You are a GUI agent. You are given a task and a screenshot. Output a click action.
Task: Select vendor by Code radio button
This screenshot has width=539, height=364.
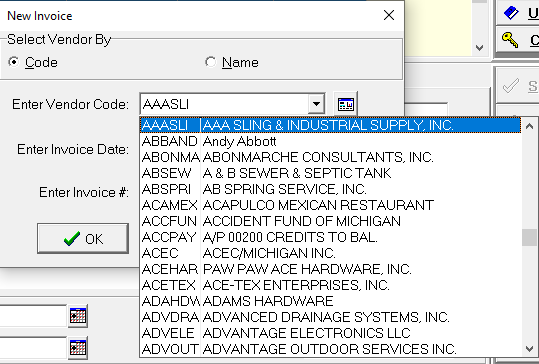(14, 62)
